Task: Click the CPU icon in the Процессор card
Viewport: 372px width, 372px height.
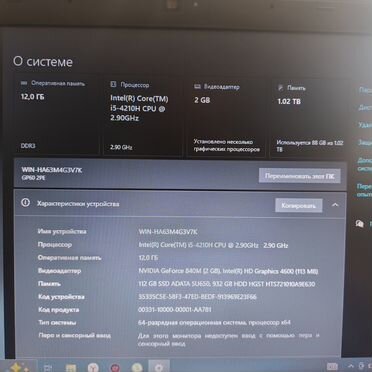Action: [x=113, y=85]
